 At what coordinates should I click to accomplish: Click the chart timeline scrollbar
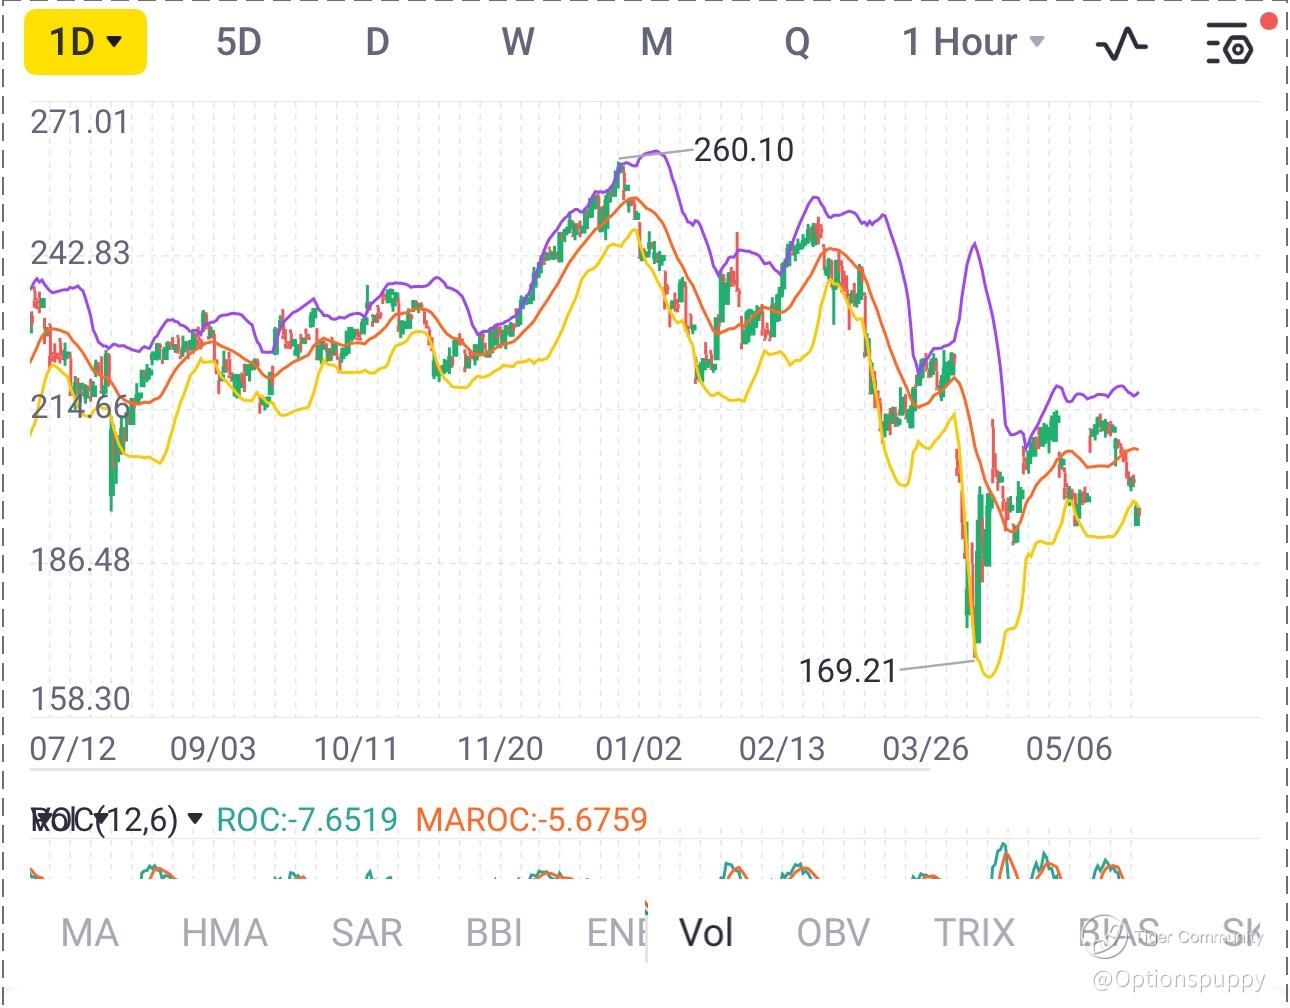(480, 769)
